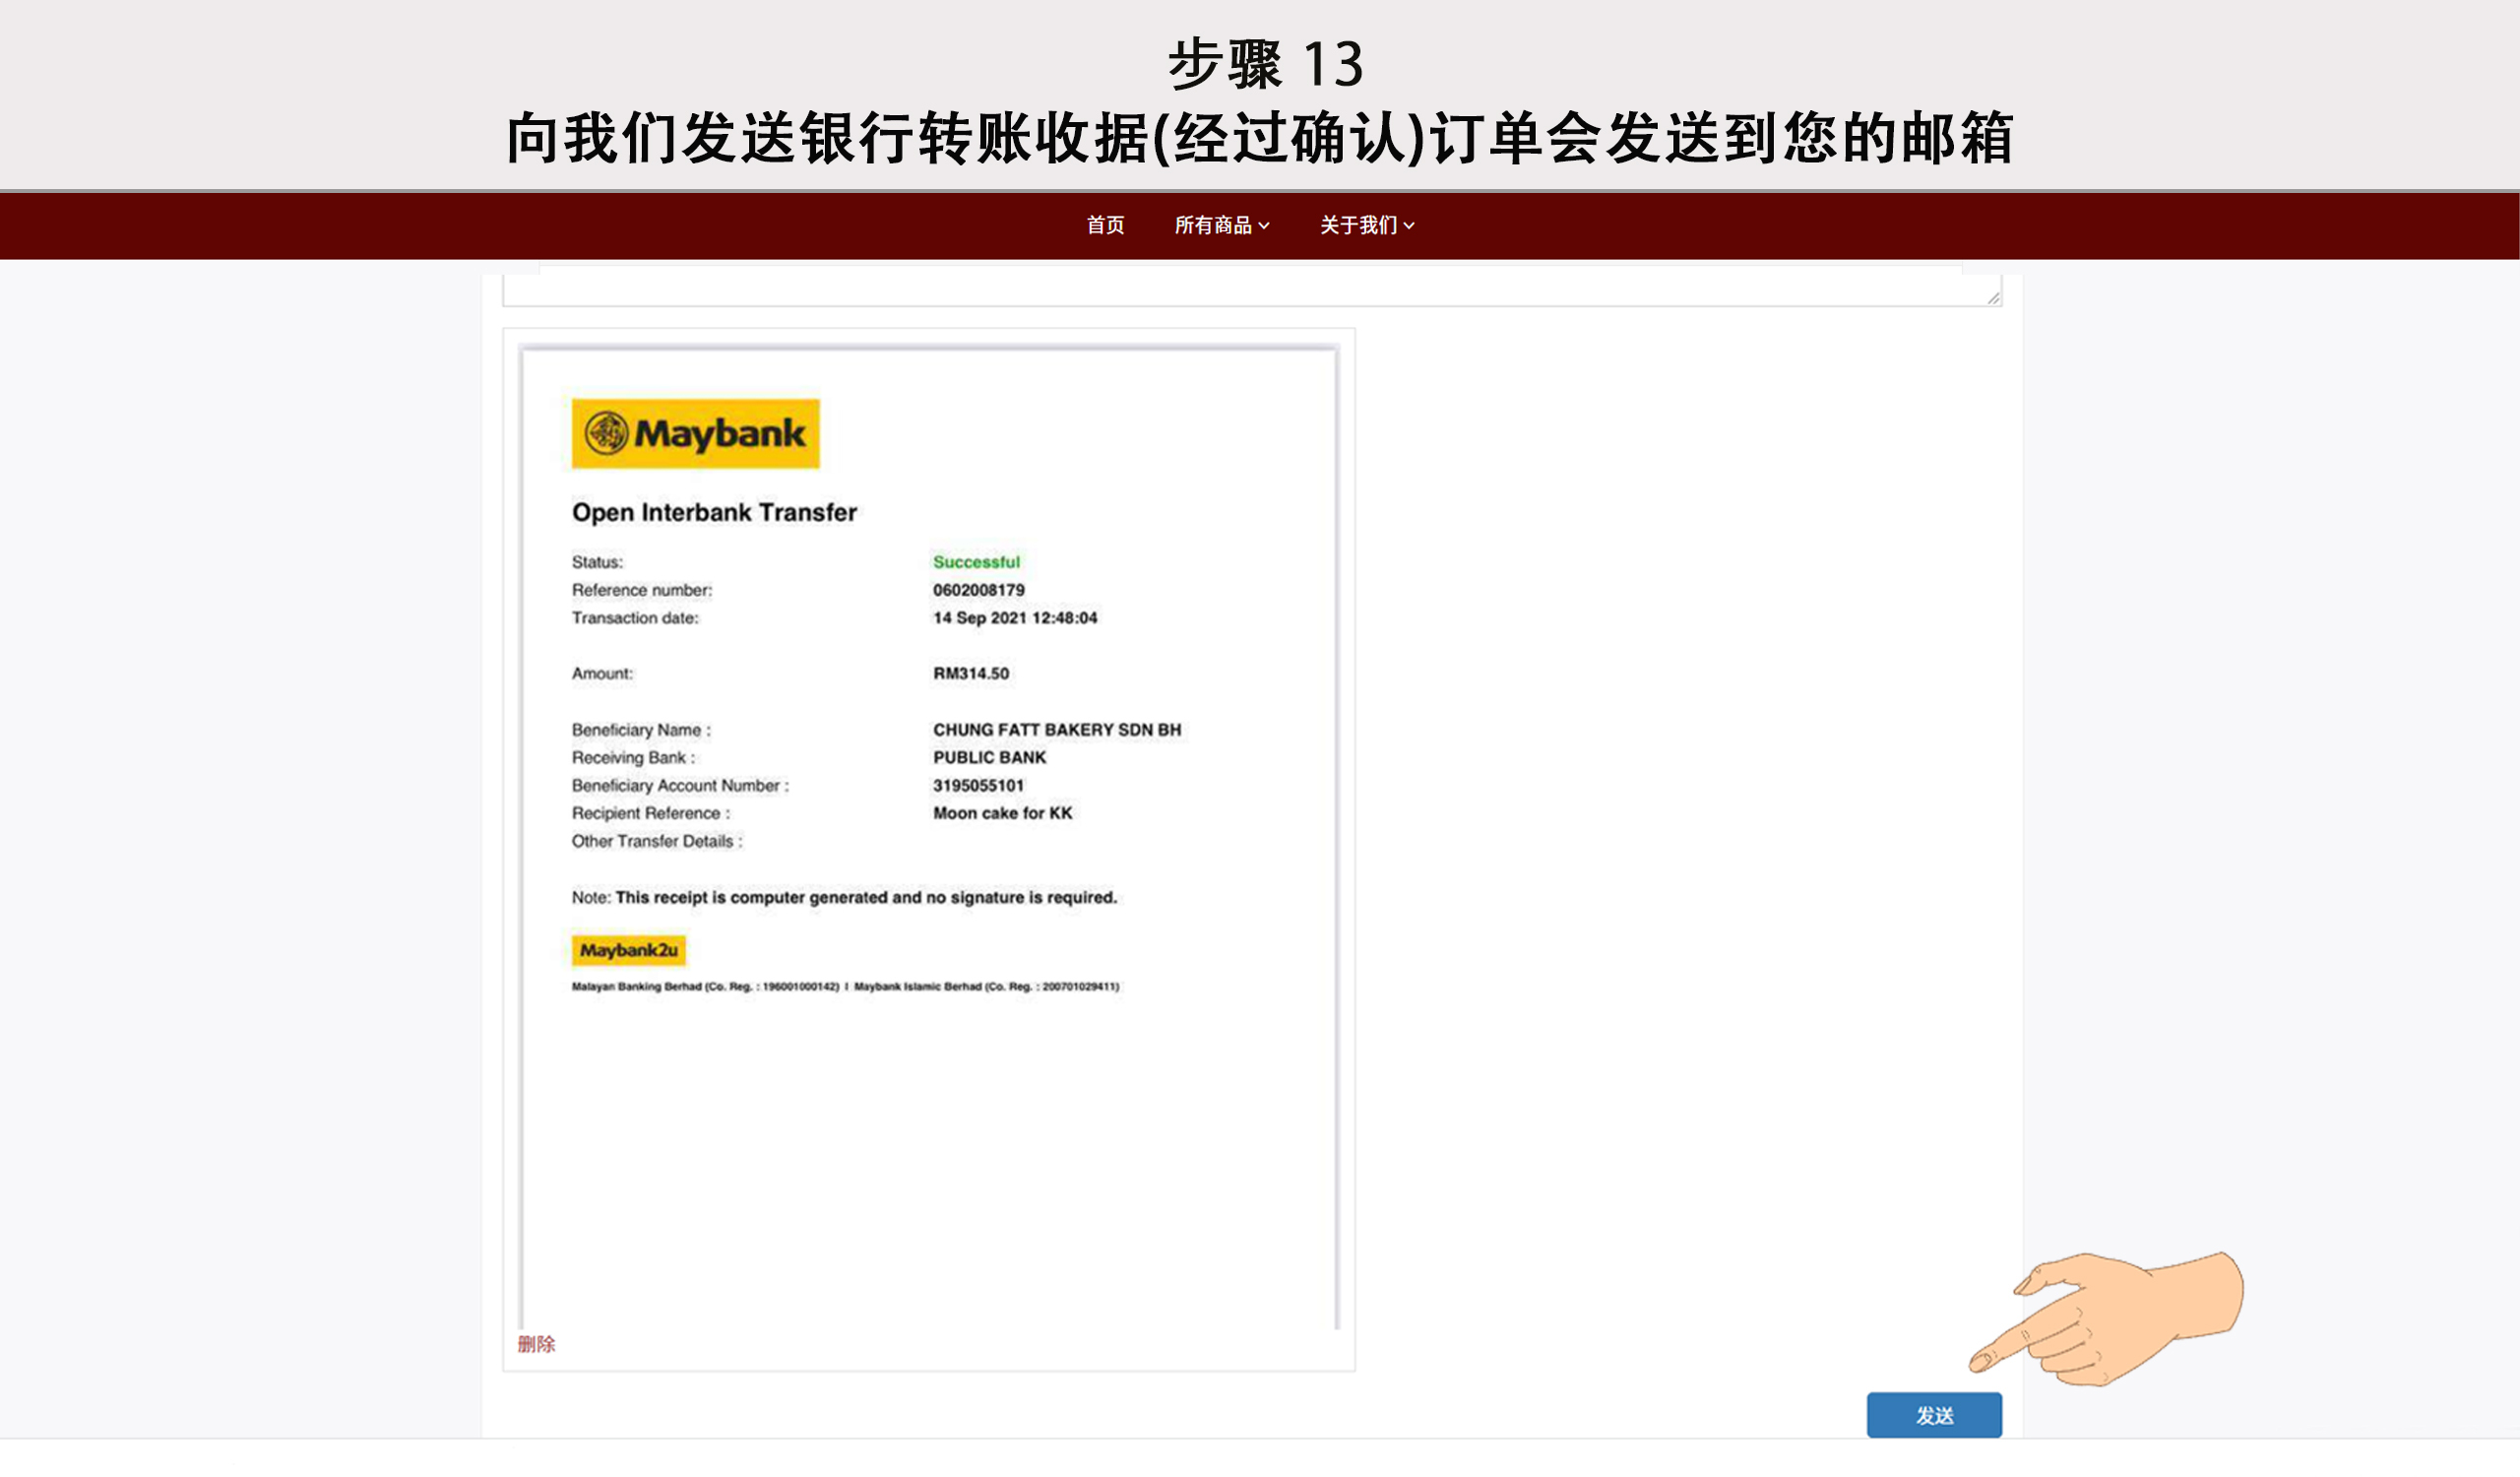Click recipient reference 'Moon cake for KK'
Viewport: 2520px width, 1477px height.
[x=1003, y=813]
